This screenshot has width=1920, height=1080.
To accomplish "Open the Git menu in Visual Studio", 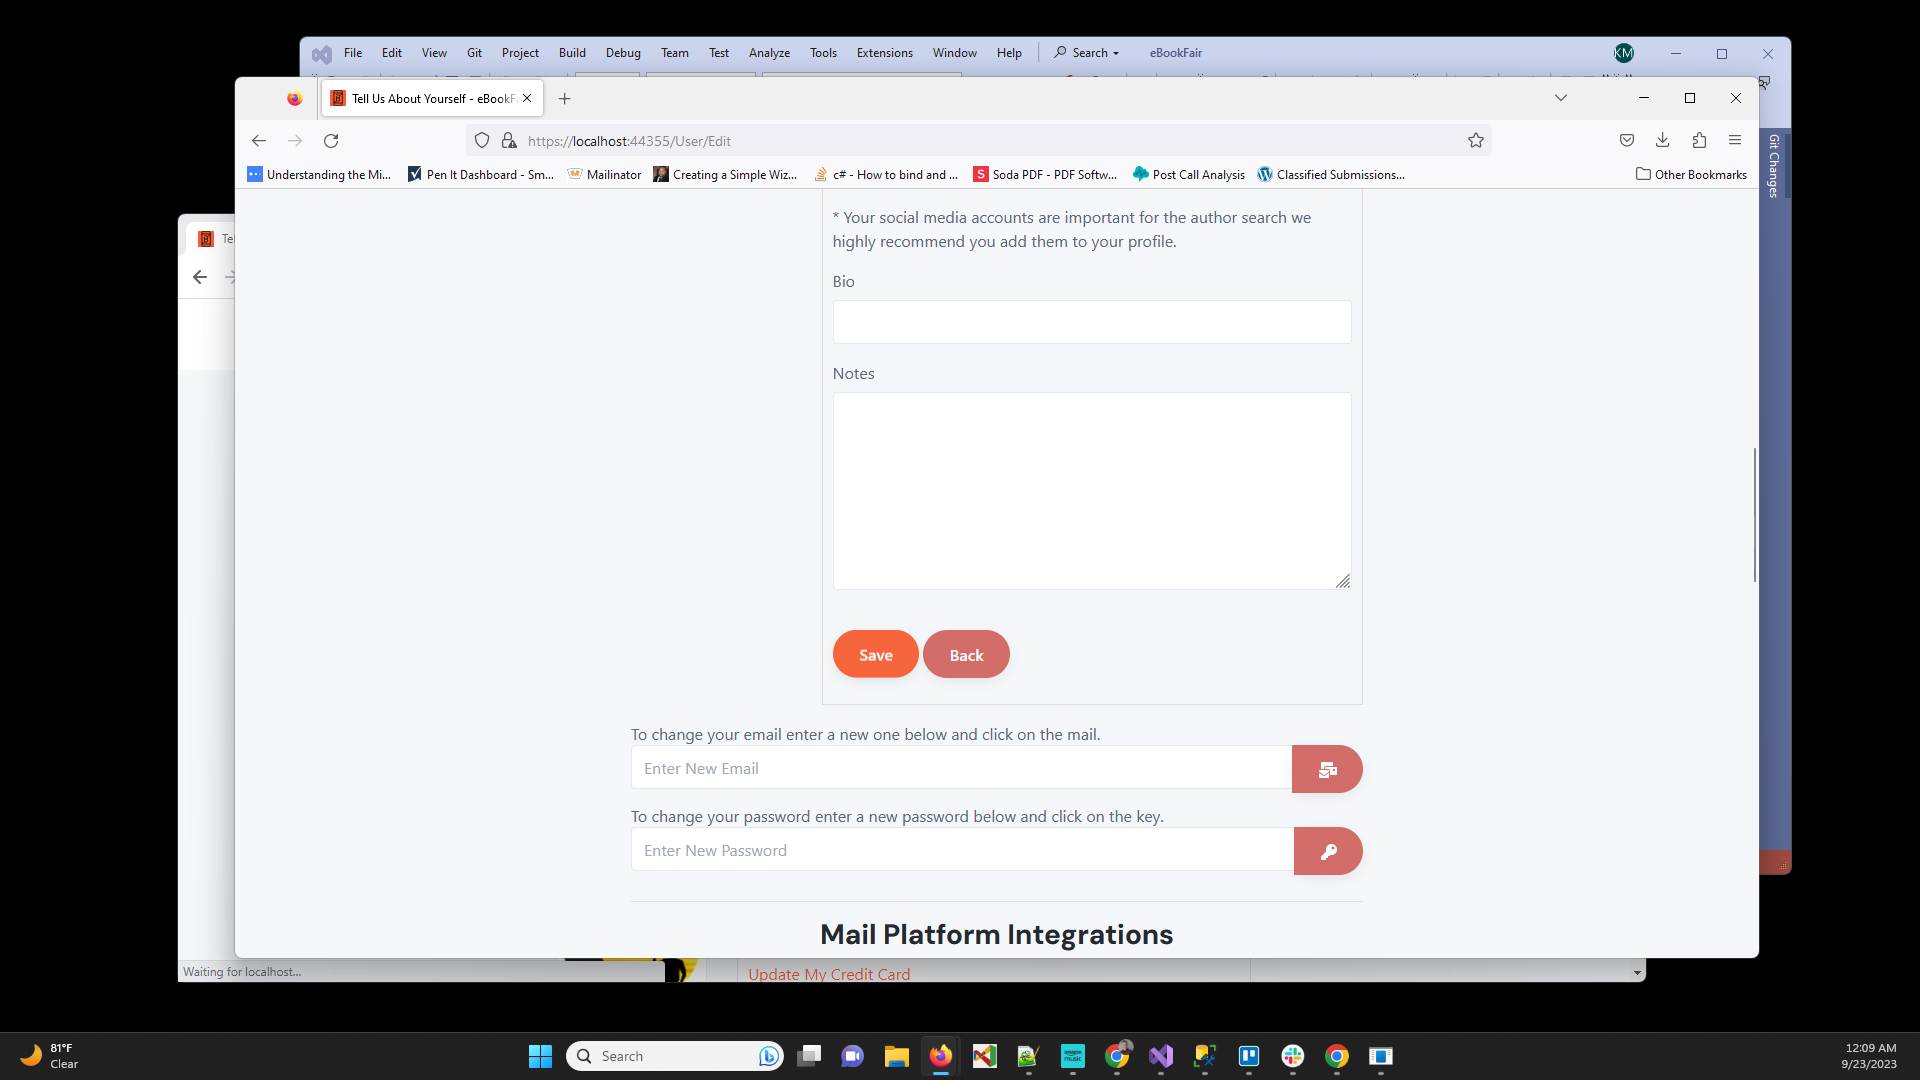I will tap(474, 52).
